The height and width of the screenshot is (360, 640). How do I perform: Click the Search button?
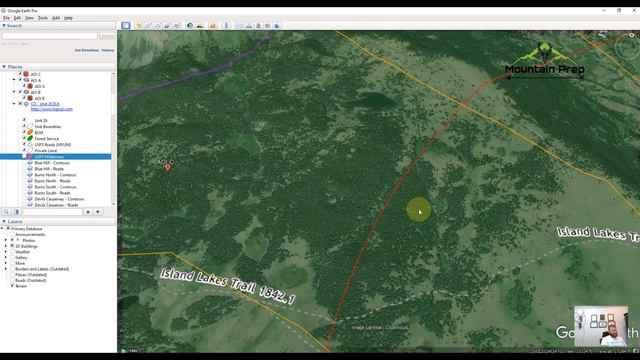point(107,36)
